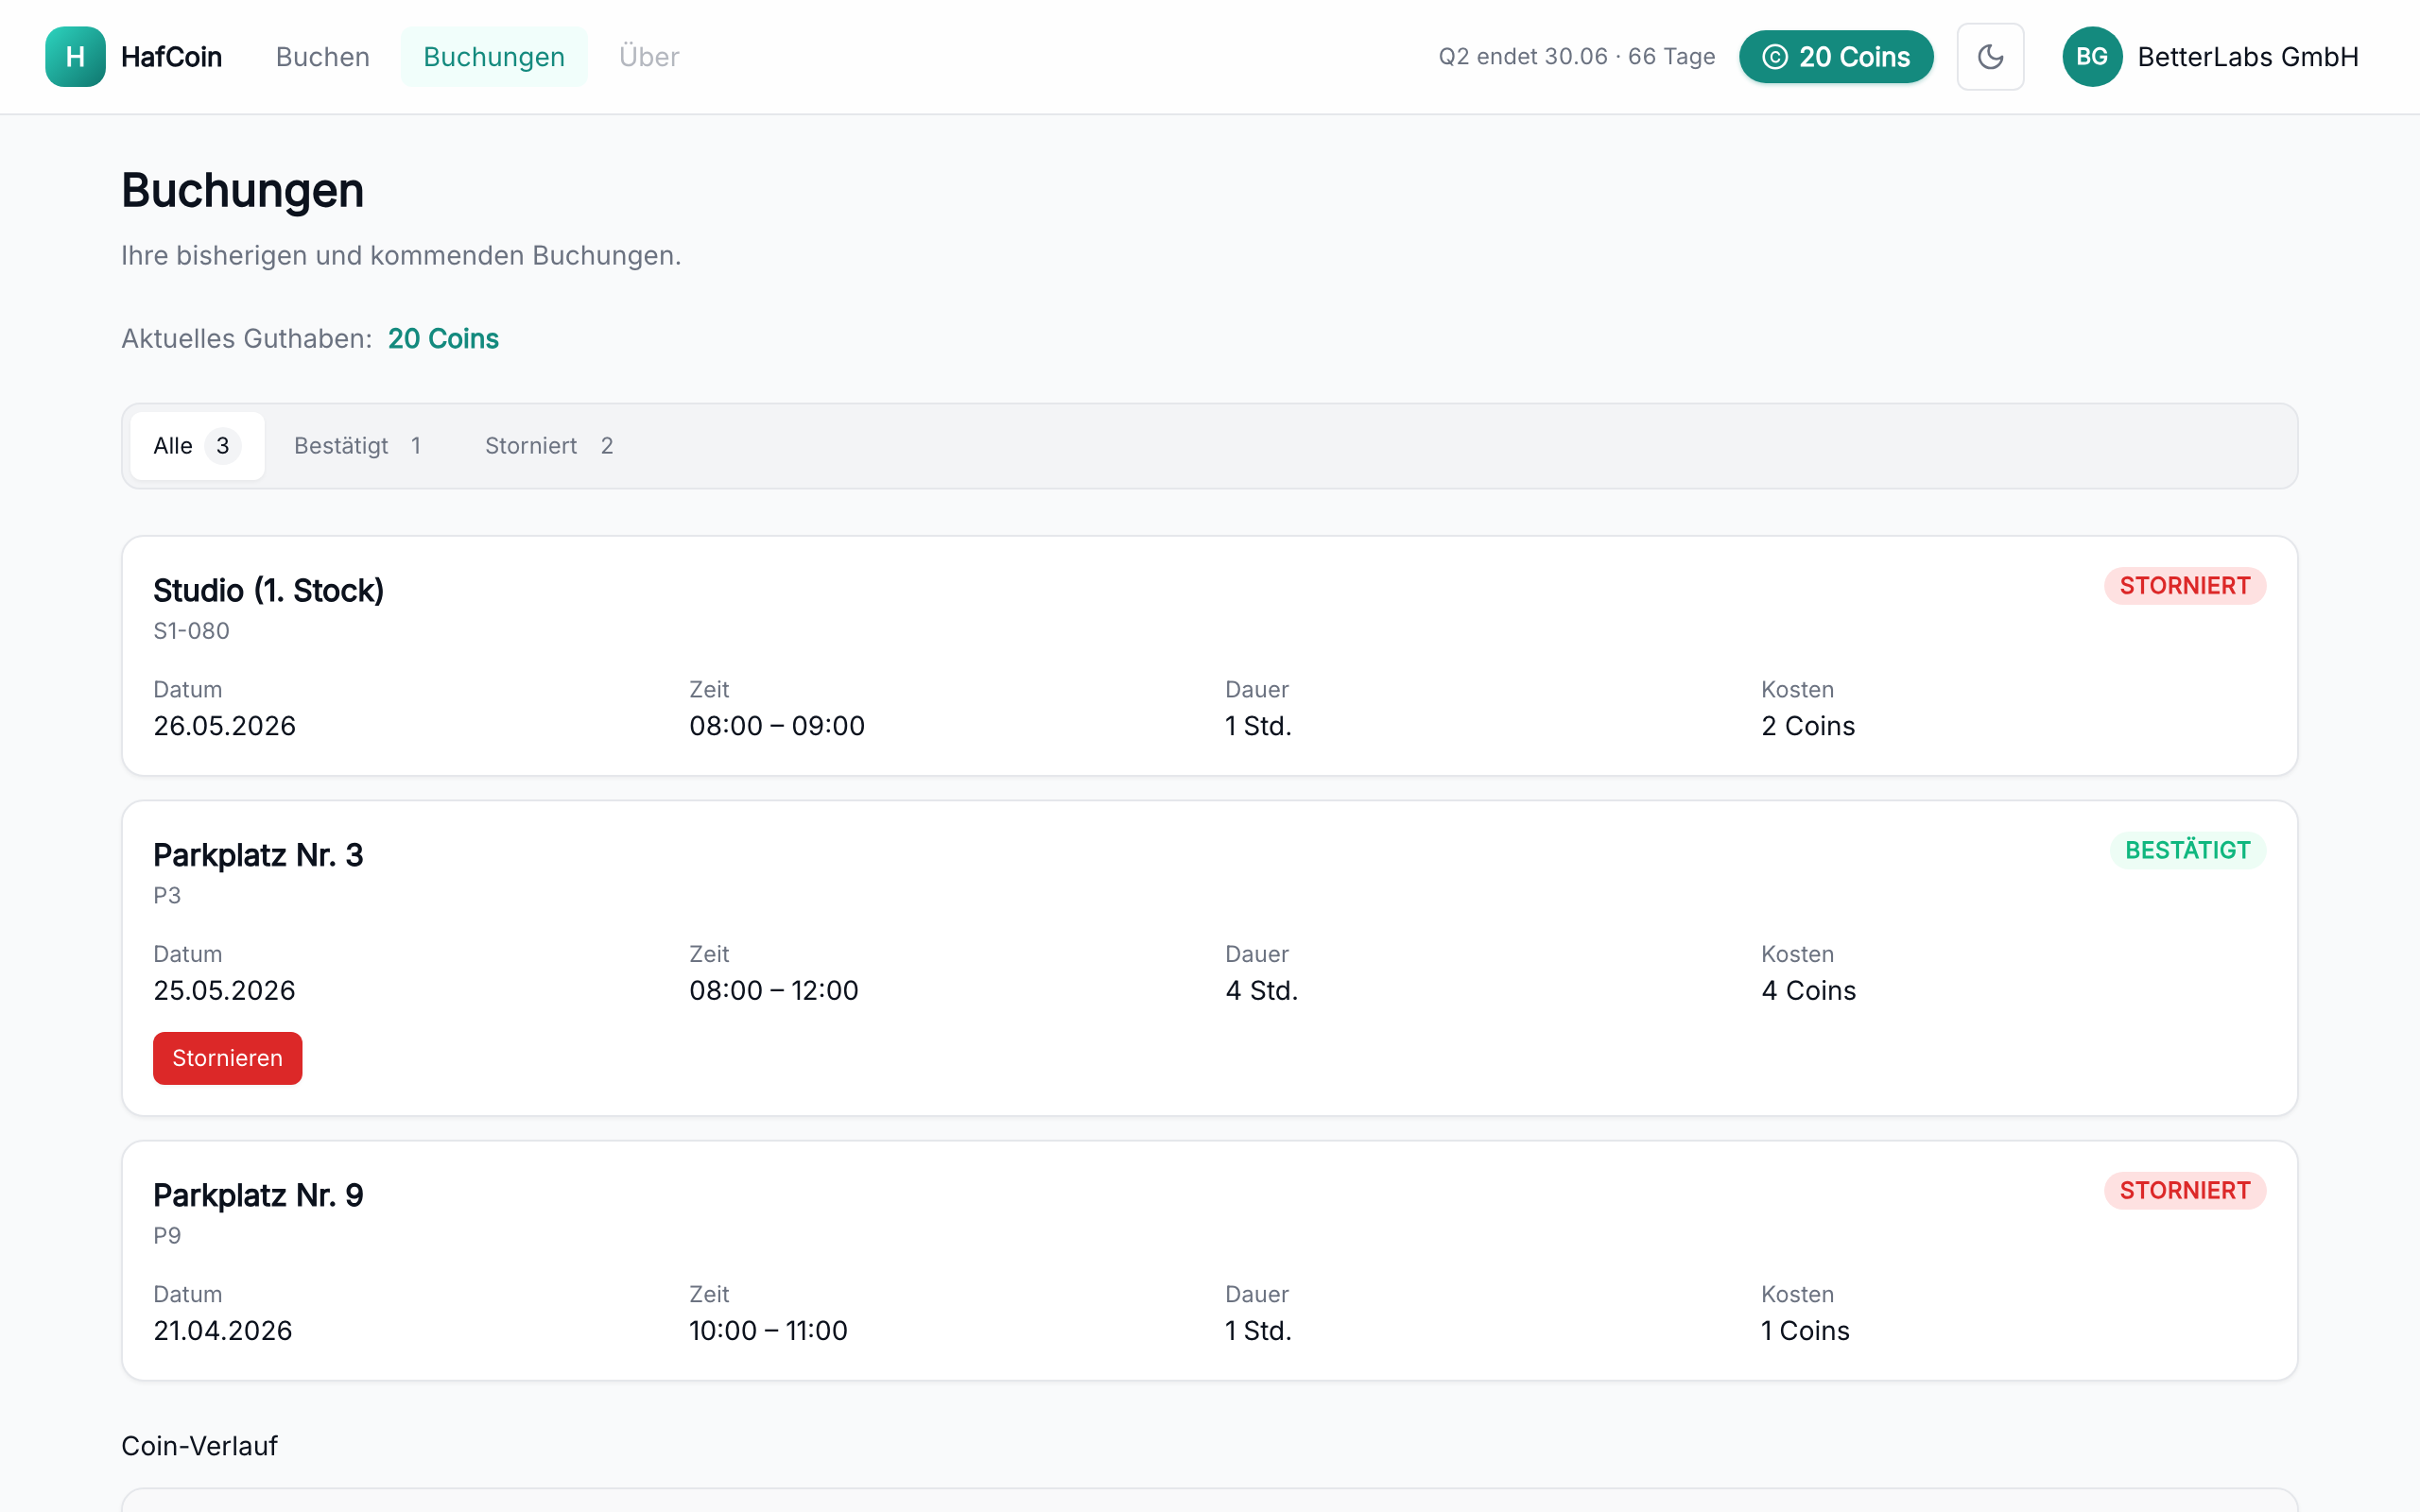Image resolution: width=2420 pixels, height=1512 pixels.
Task: Click time 10:00 – 11:00
Action: (x=768, y=1331)
